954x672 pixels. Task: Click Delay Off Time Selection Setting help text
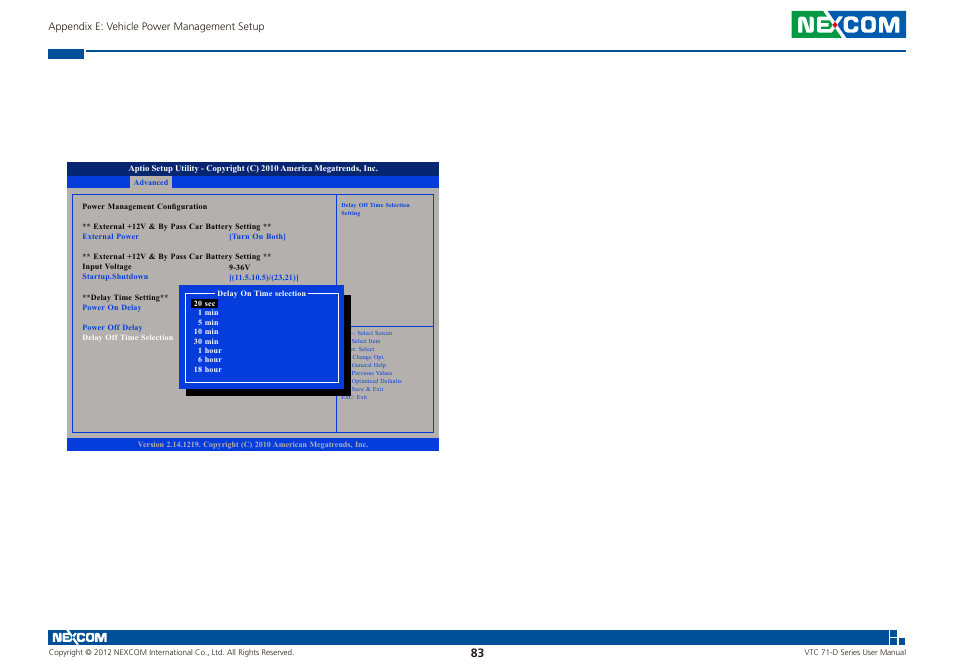click(x=375, y=209)
